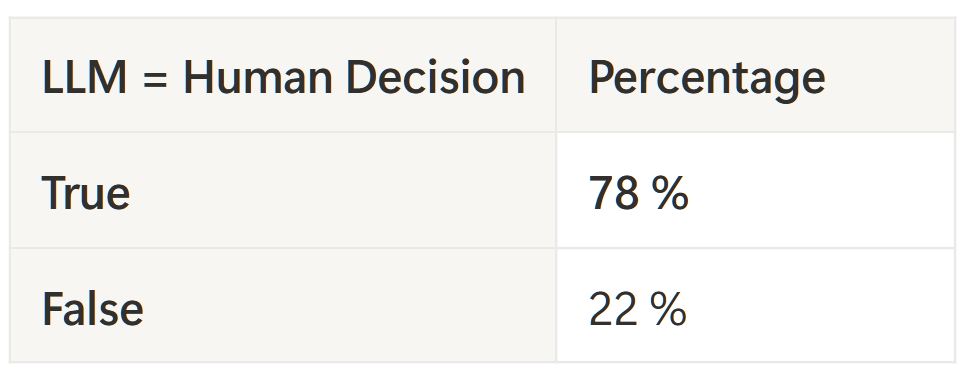The height and width of the screenshot is (387, 978).
Task: Click the border between the True and False rows
Action: coord(482,248)
